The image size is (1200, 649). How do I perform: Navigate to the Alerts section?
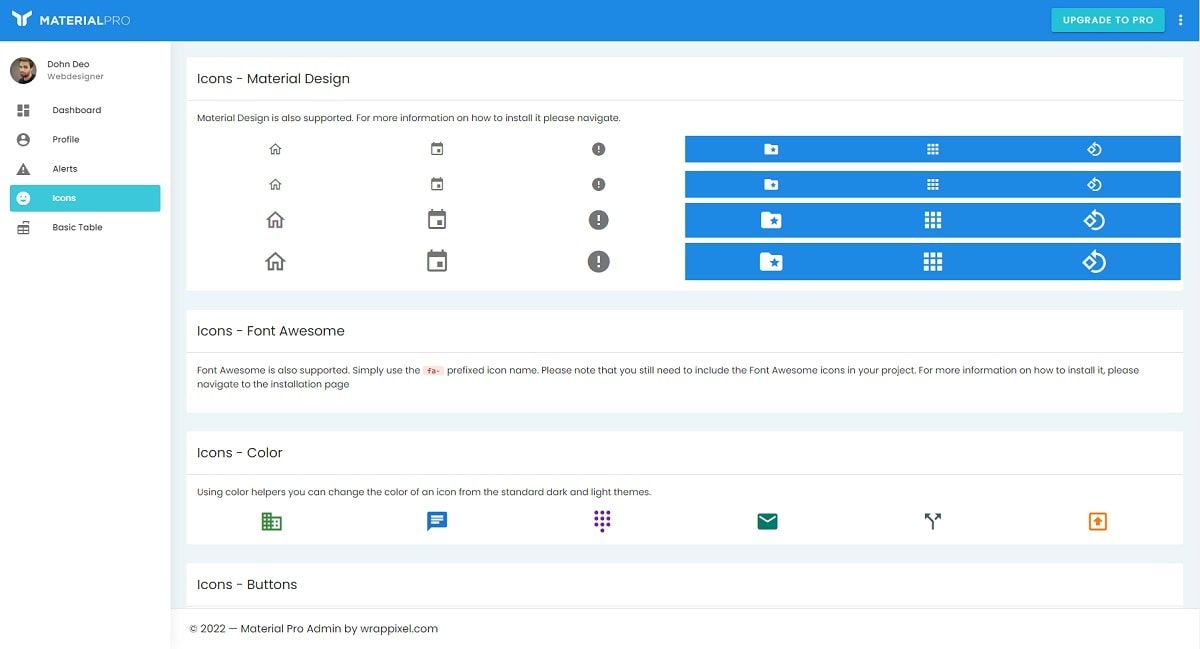pos(65,168)
